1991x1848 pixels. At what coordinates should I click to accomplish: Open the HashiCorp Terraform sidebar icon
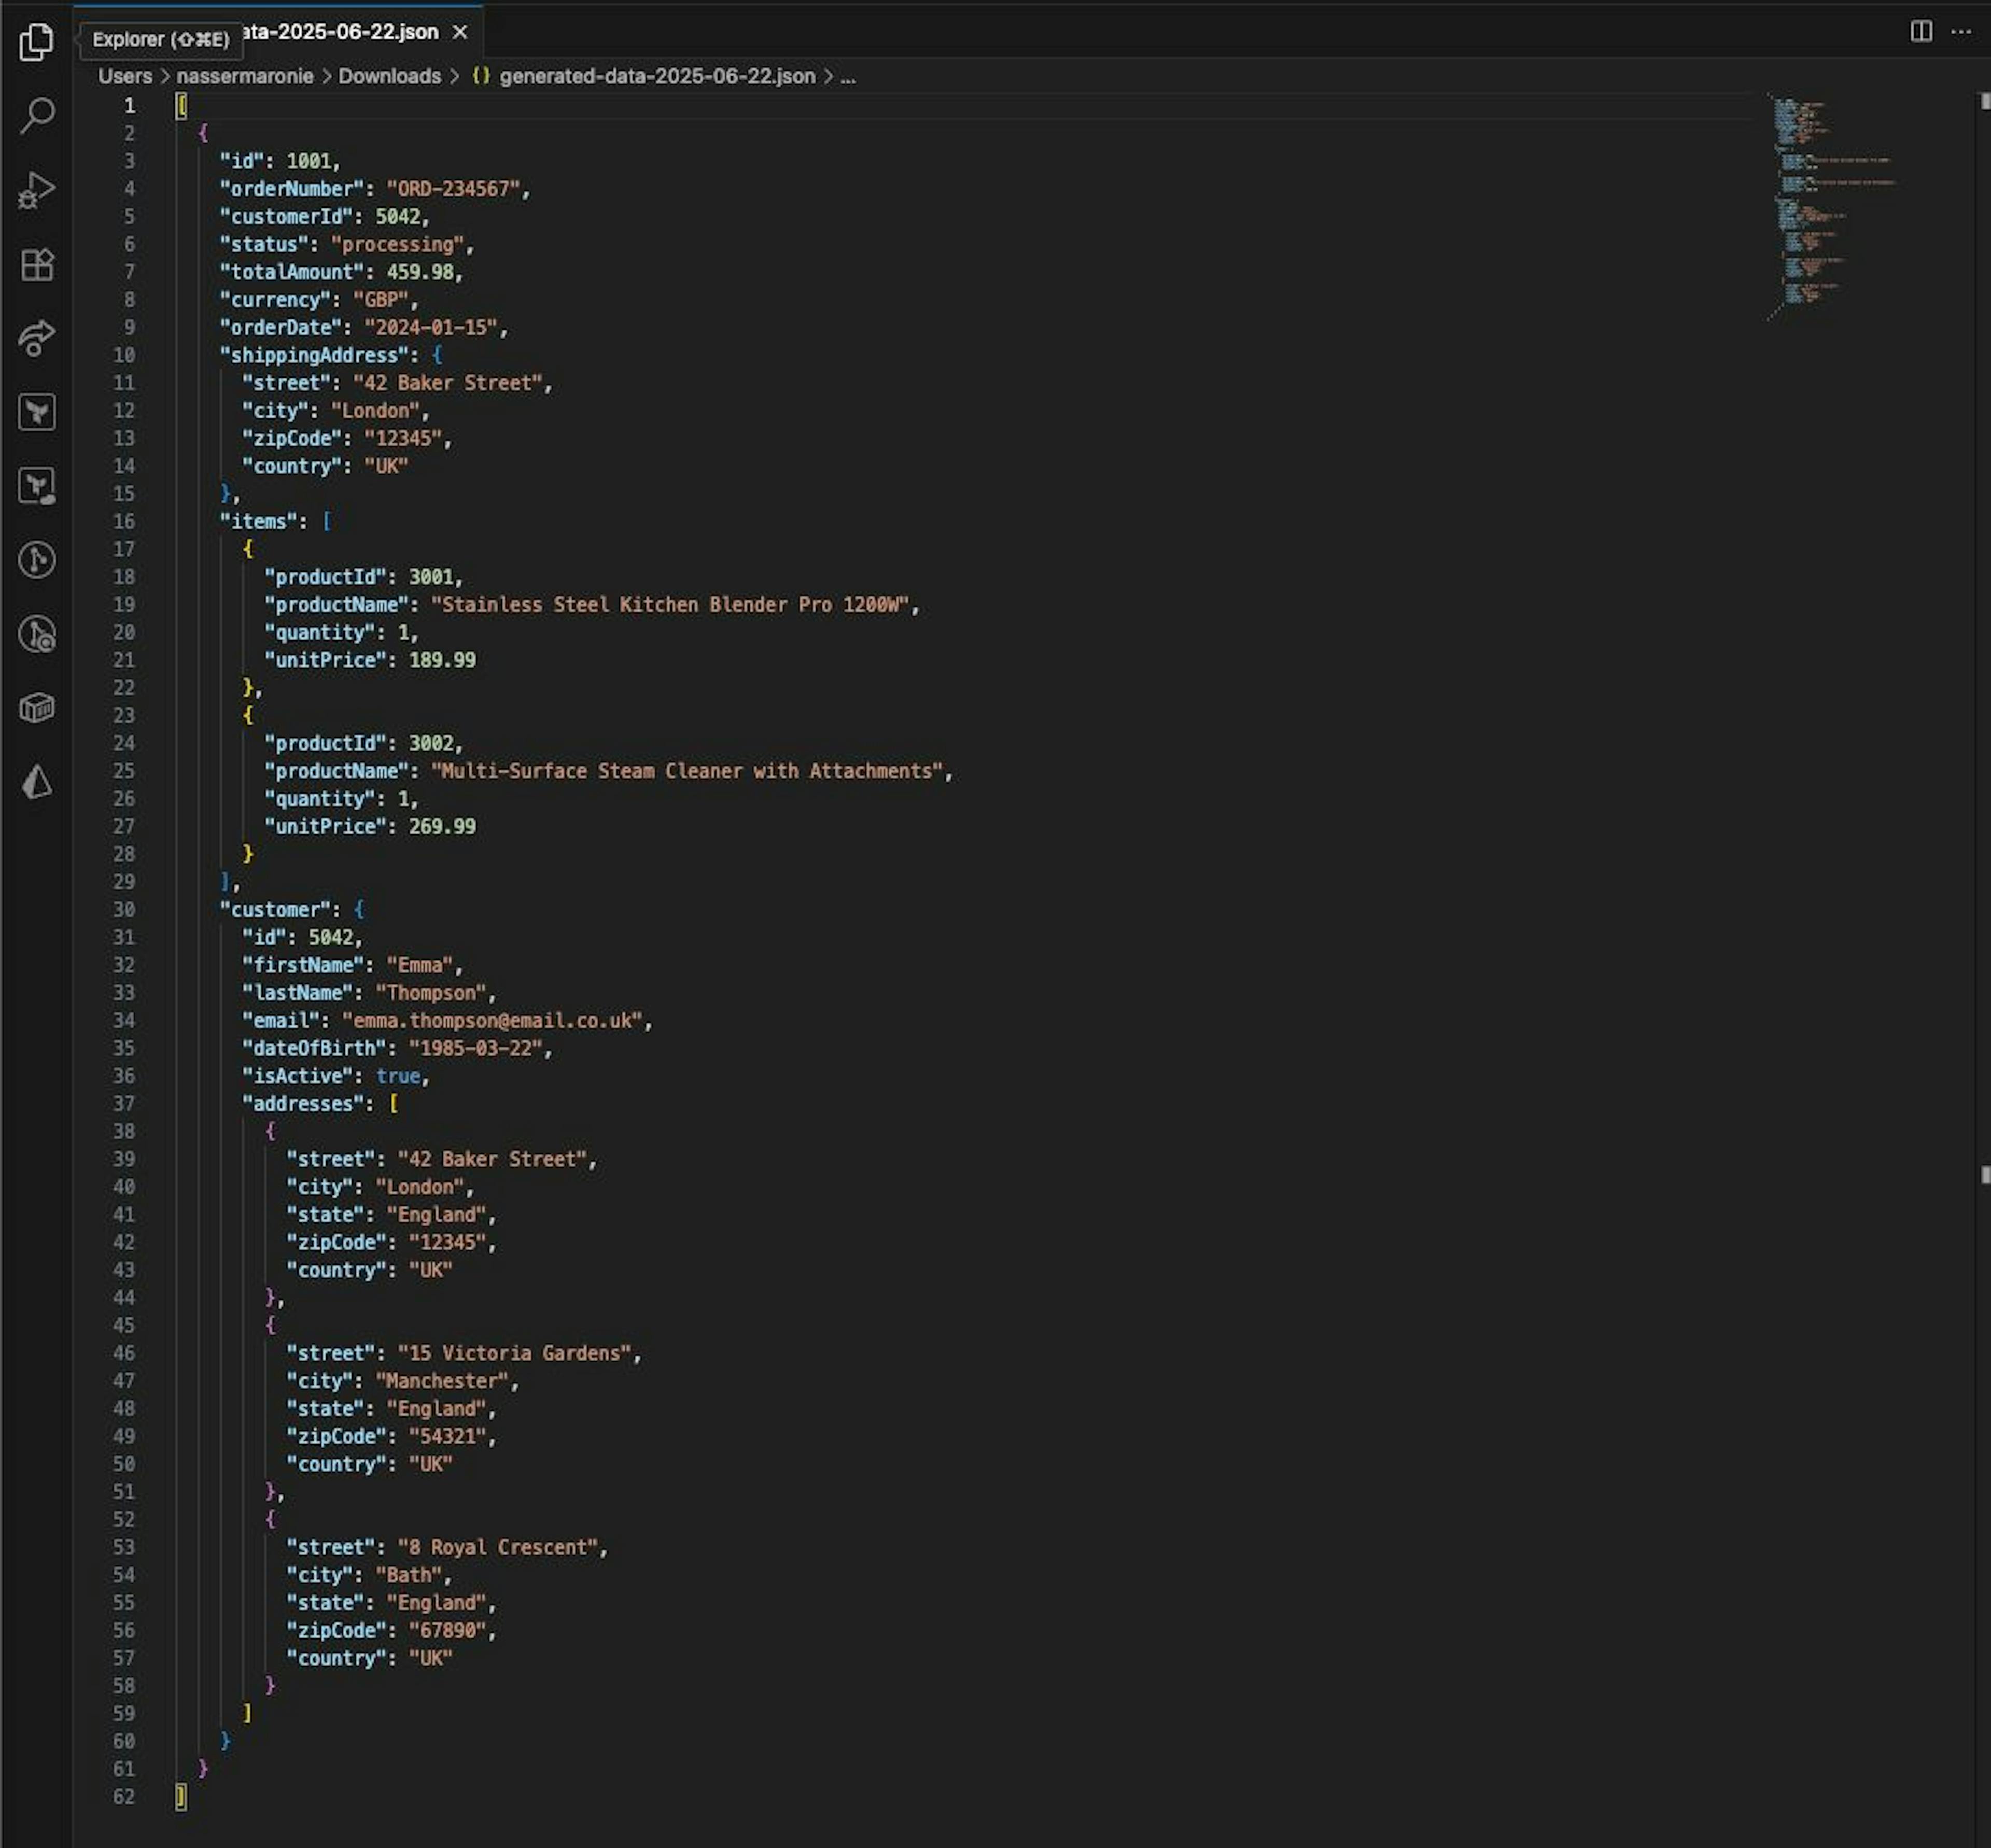pos(36,412)
